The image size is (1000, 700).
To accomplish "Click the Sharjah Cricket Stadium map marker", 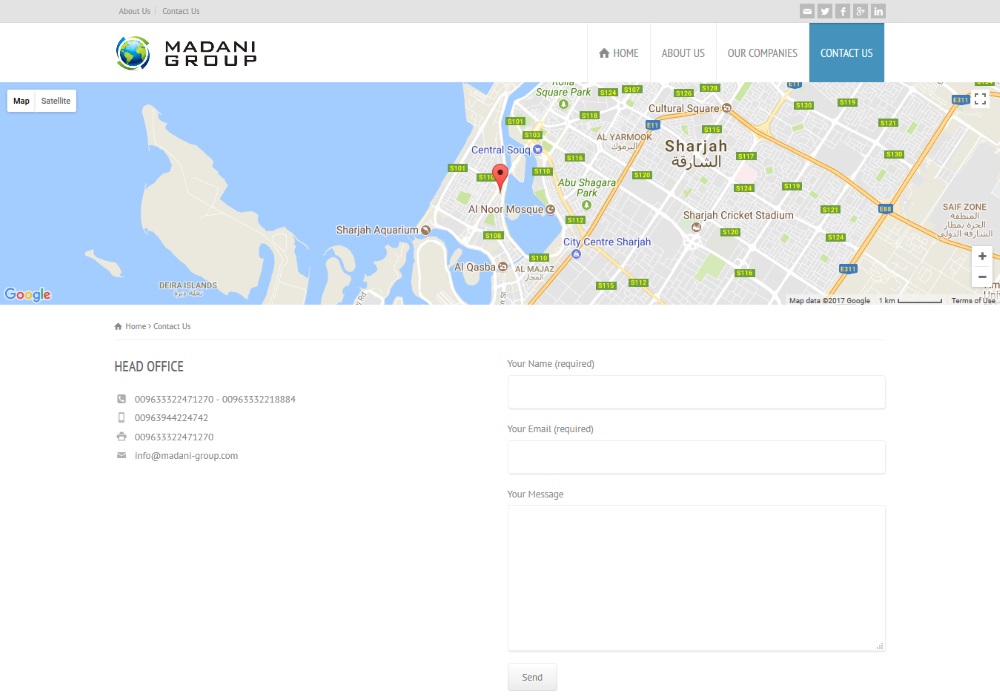I will pyautogui.click(x=696, y=226).
